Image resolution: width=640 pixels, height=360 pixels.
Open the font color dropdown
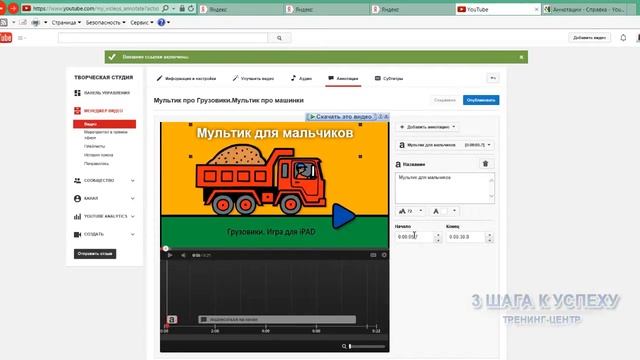pos(445,211)
